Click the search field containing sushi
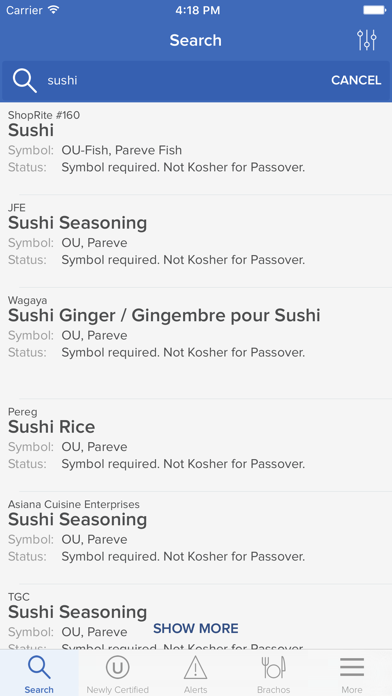 click(x=186, y=80)
